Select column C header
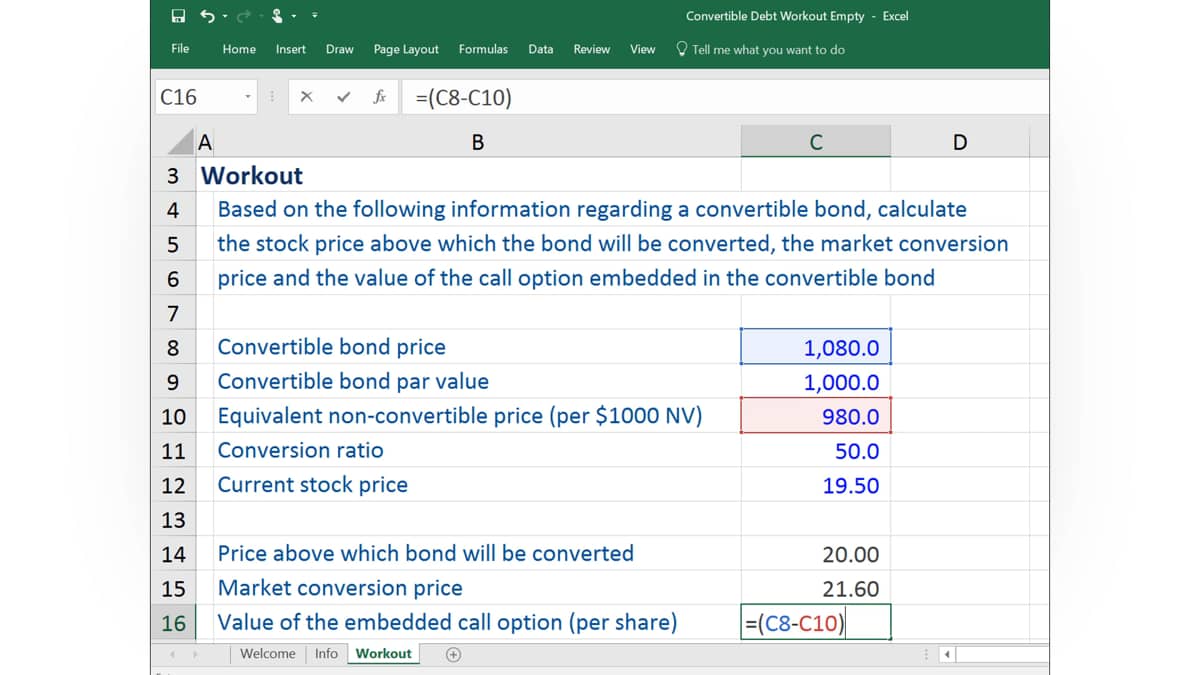The height and width of the screenshot is (675, 1200). coord(816,142)
